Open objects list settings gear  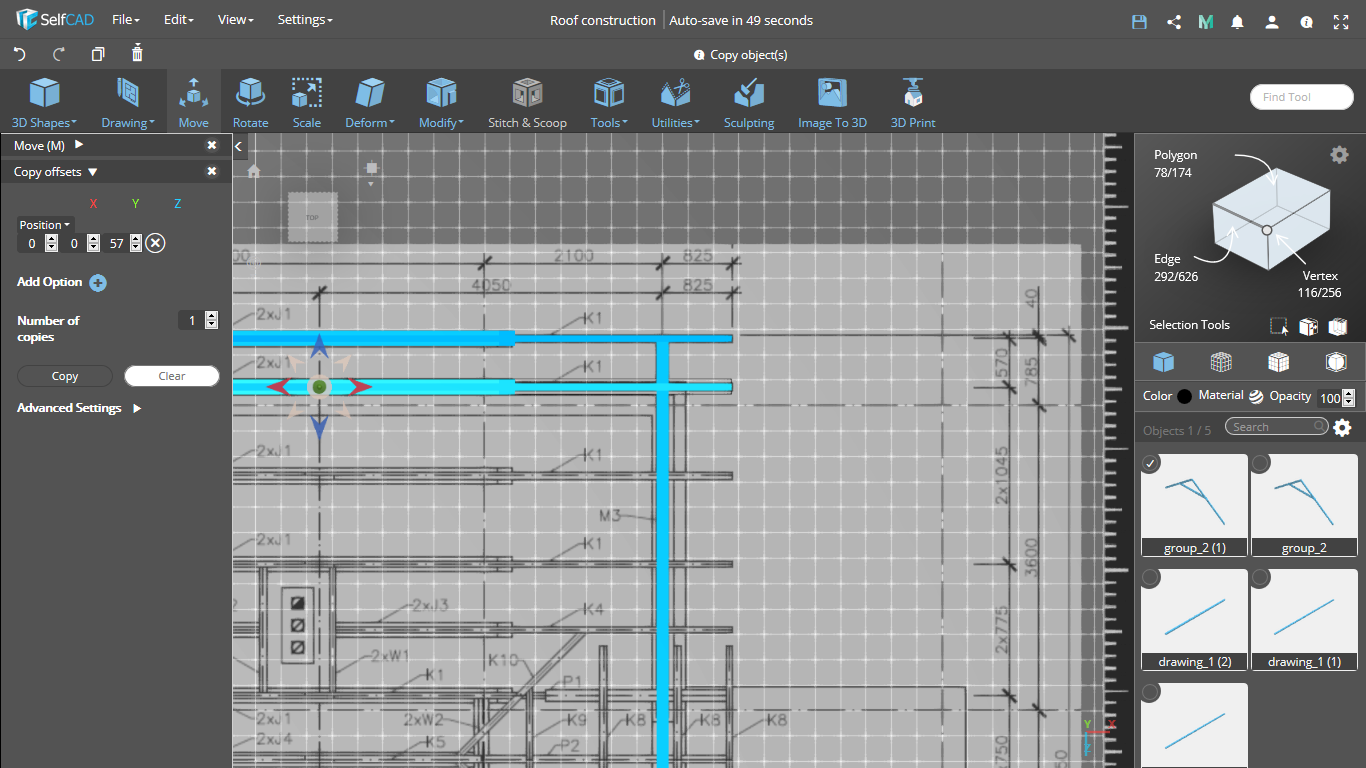(1342, 428)
